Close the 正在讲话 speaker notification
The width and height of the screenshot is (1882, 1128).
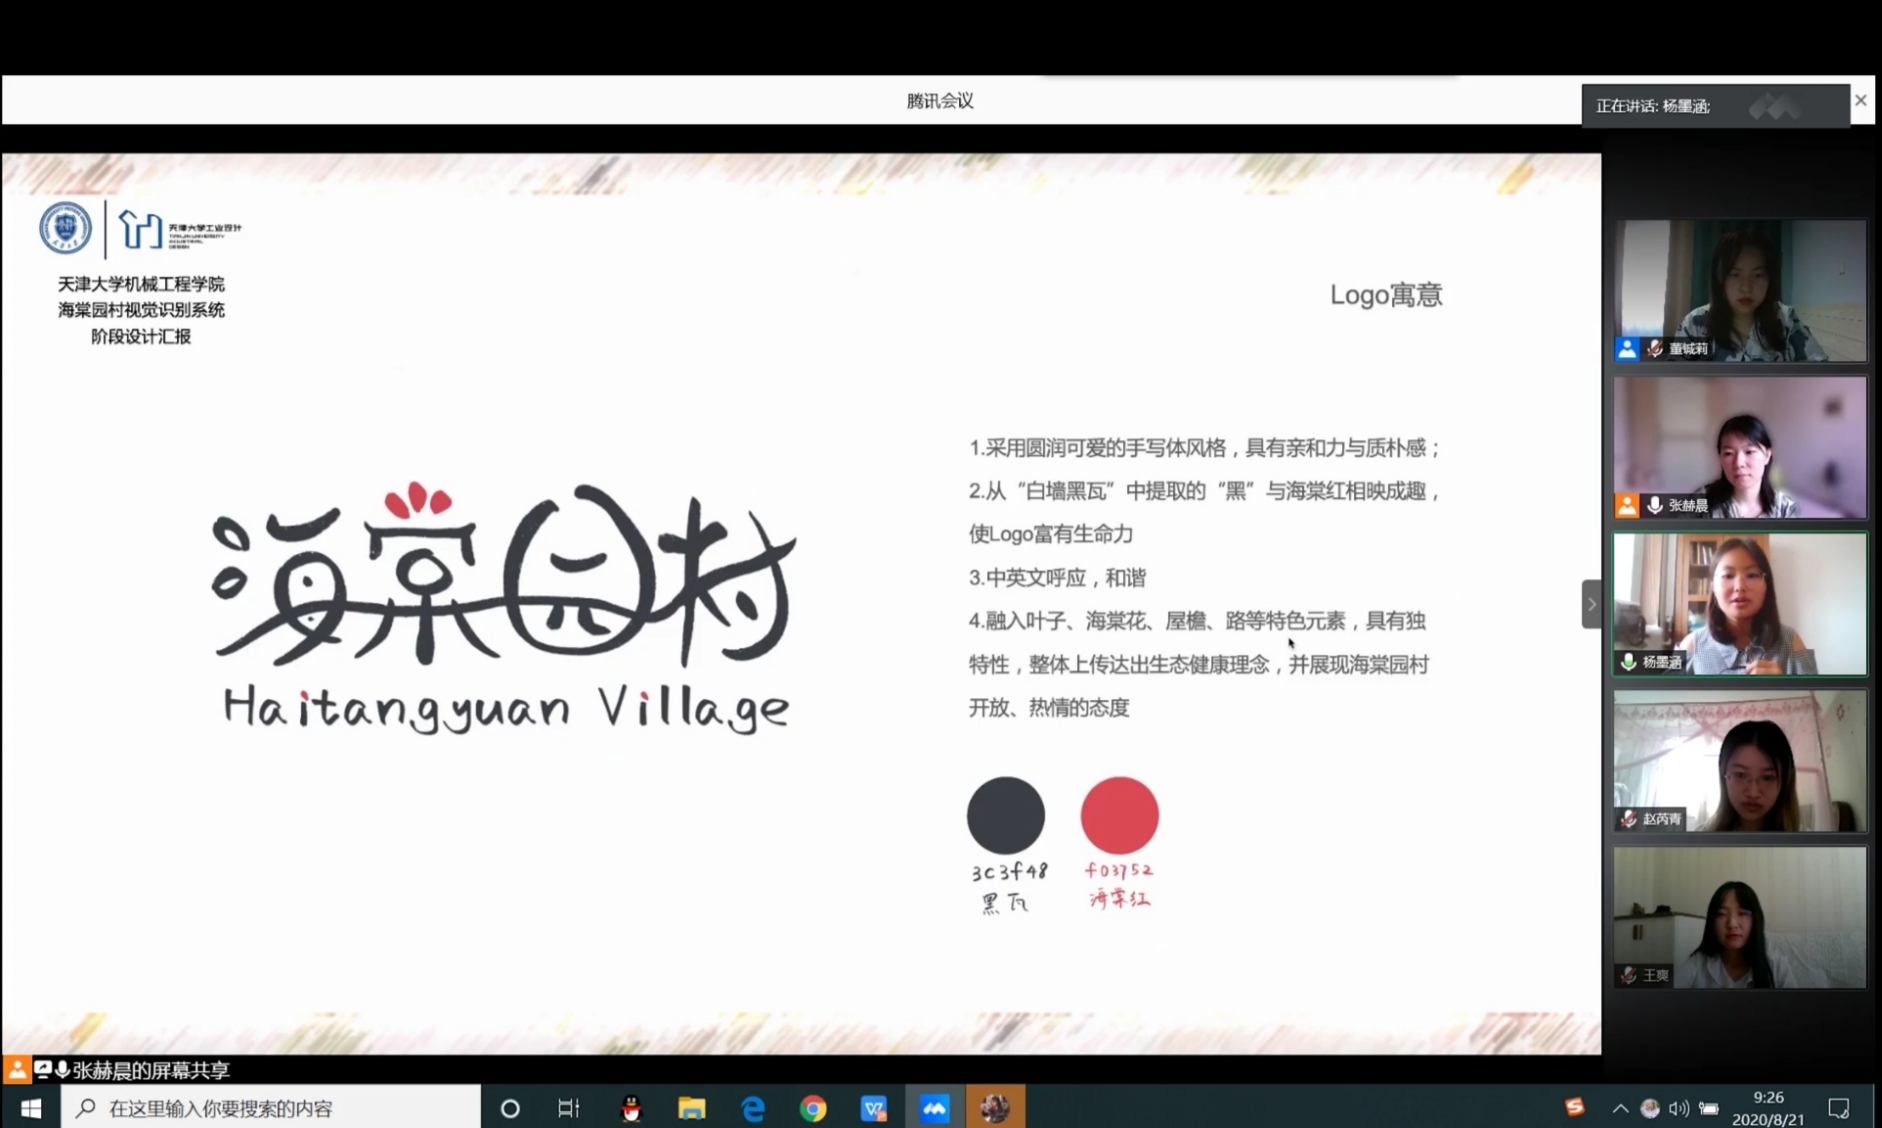click(1860, 101)
